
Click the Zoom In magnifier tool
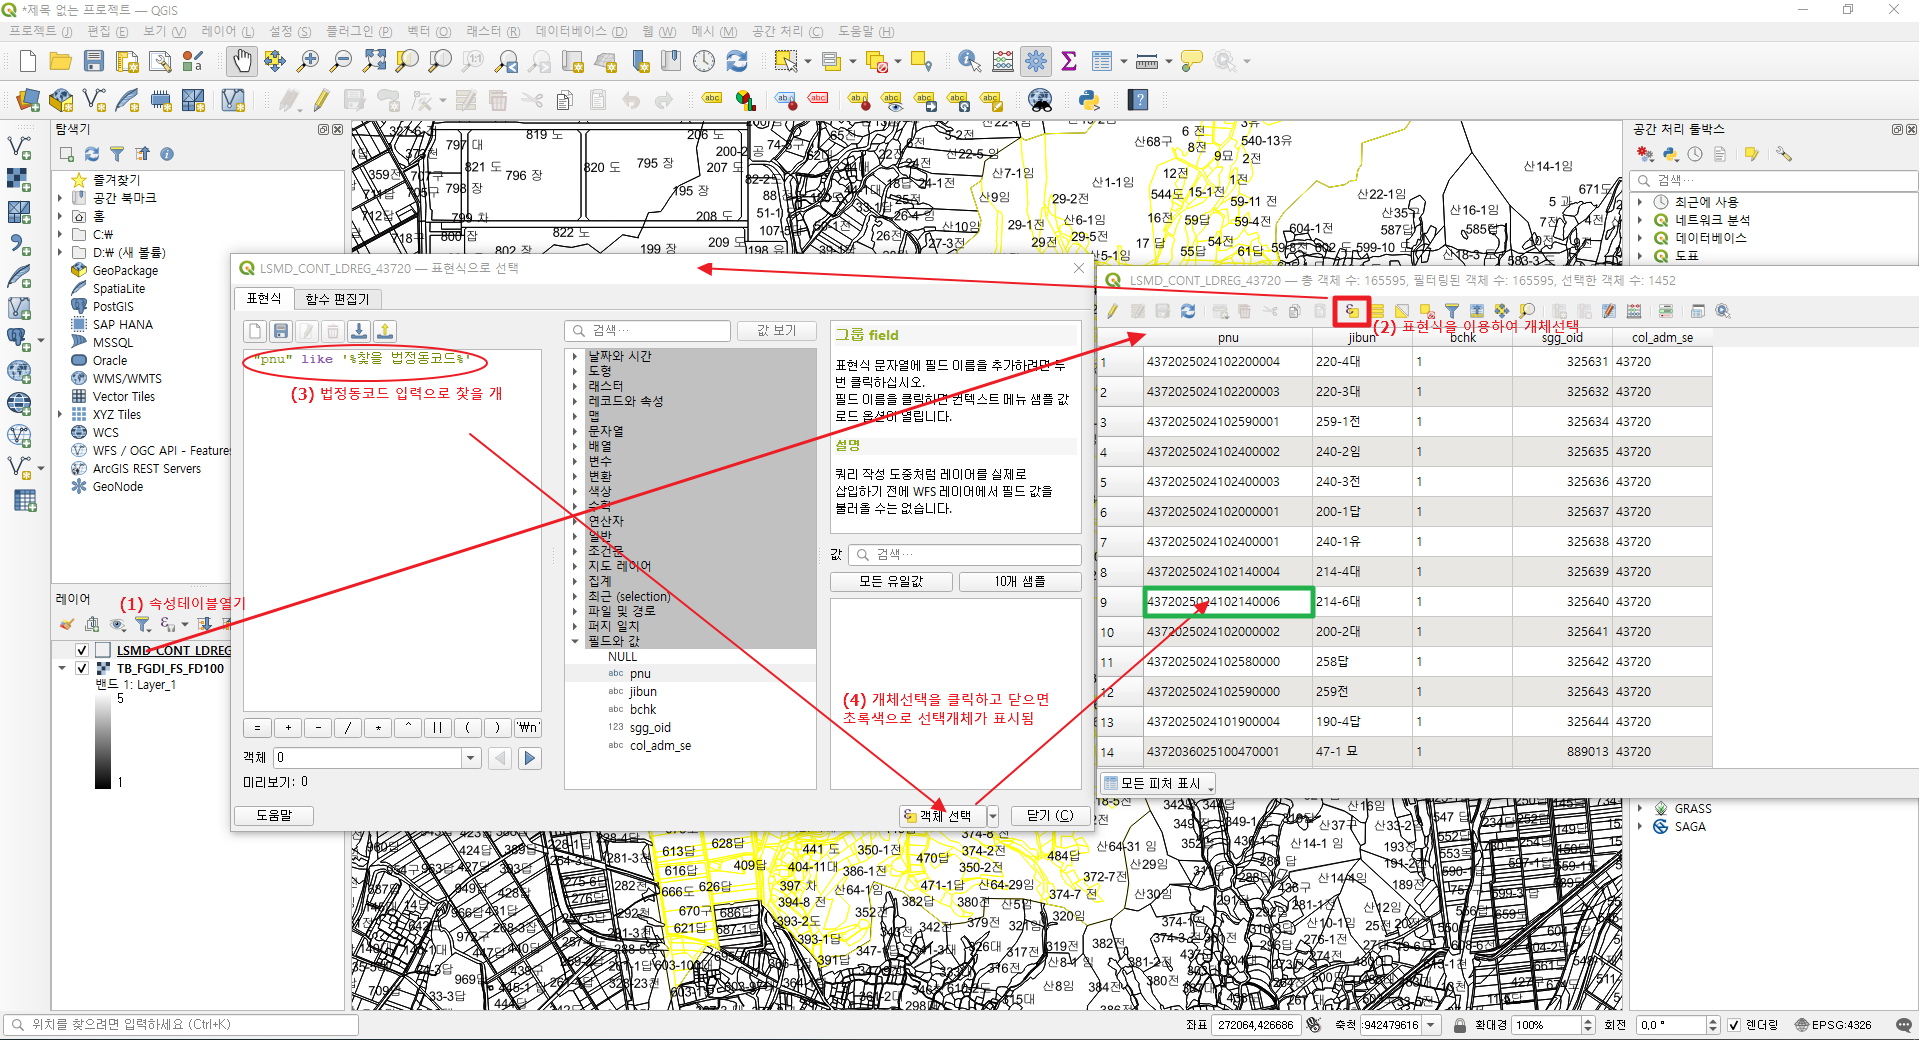[x=308, y=61]
